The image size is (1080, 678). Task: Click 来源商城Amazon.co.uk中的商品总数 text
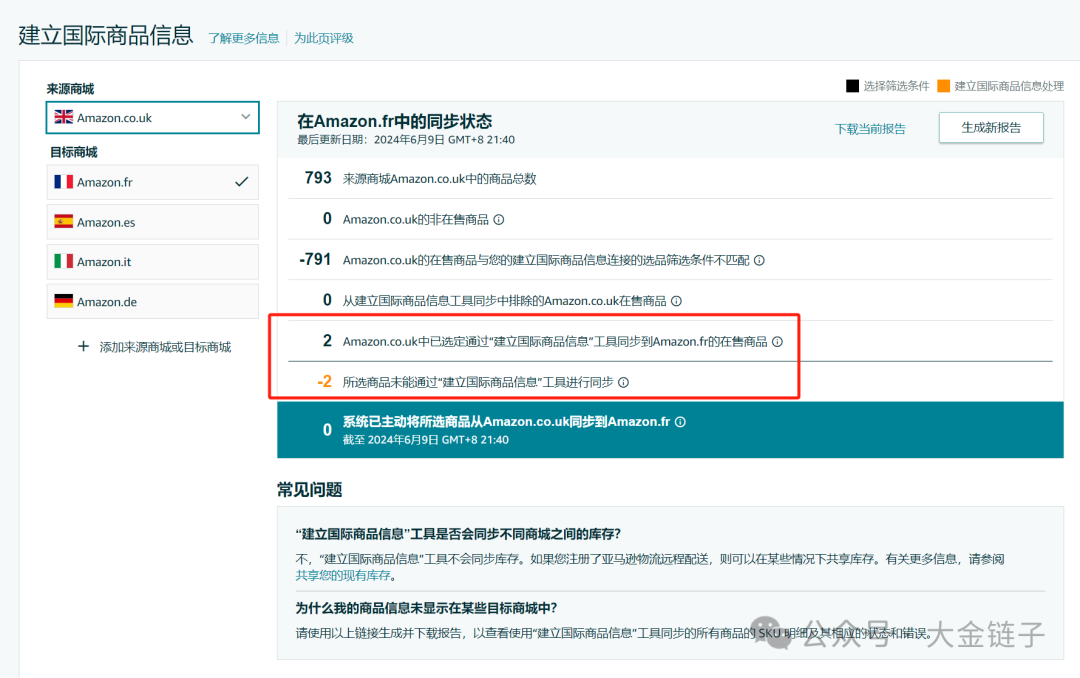click(x=439, y=179)
